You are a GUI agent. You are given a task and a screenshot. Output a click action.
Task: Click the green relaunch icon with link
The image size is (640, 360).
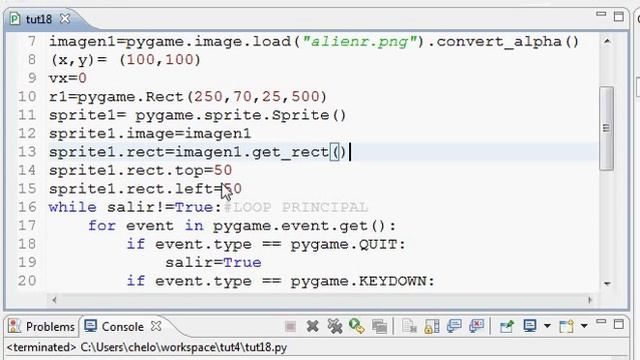click(x=357, y=326)
